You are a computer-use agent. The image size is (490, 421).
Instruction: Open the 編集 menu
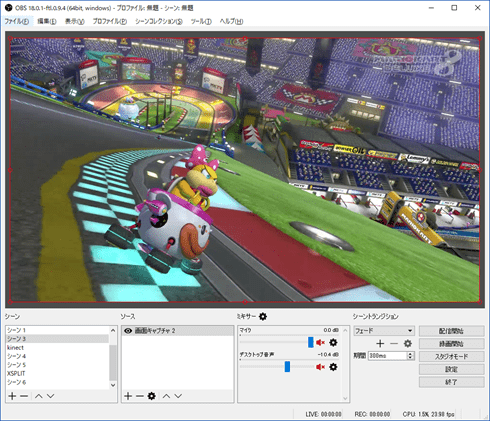pyautogui.click(x=47, y=21)
